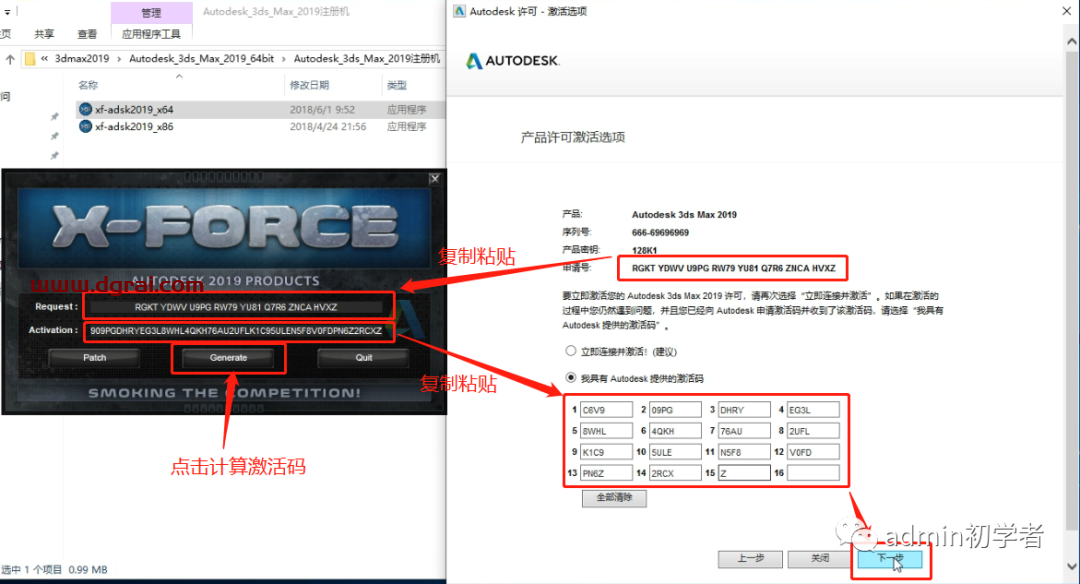Expand the breadcrumb overflow chevron «
Viewport: 1080px width, 584px height.
point(44,59)
